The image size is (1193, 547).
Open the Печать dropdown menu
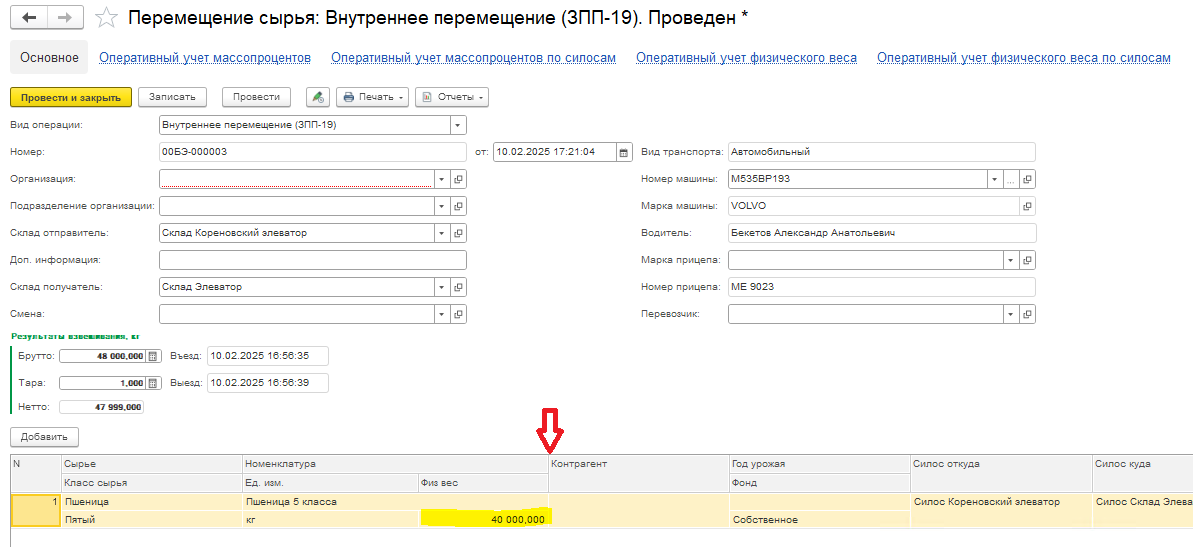coord(373,97)
